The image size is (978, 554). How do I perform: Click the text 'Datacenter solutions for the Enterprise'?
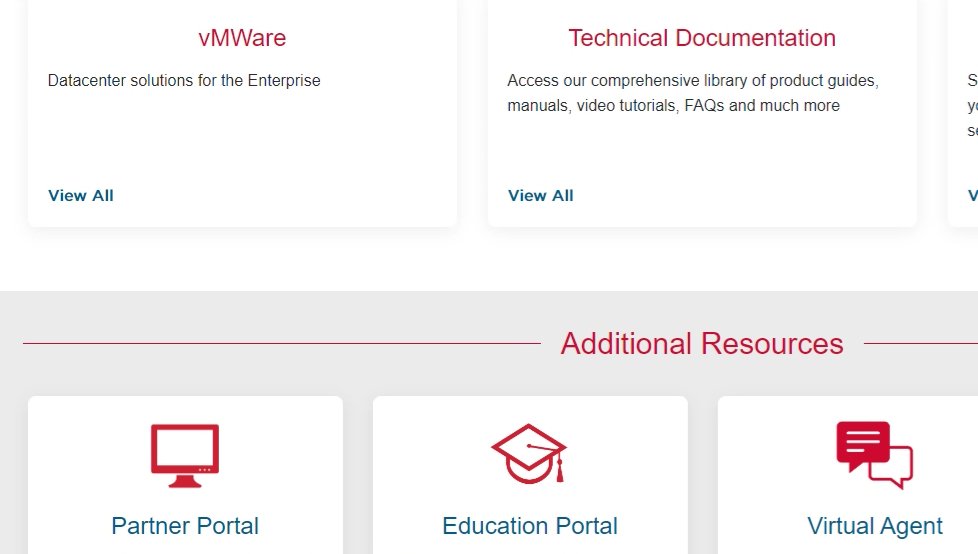click(184, 80)
